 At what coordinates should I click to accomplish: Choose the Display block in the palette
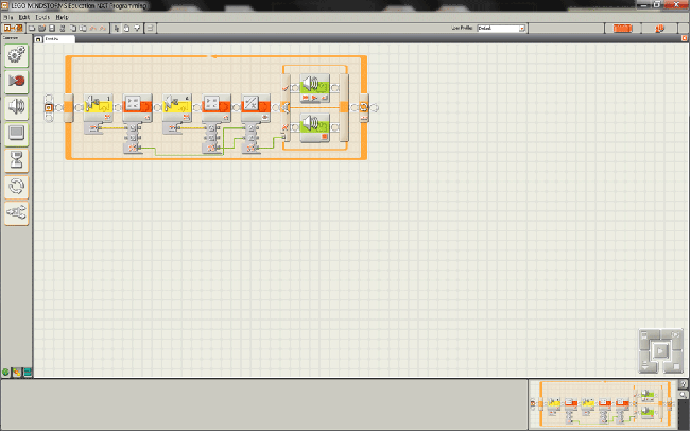[x=17, y=133]
